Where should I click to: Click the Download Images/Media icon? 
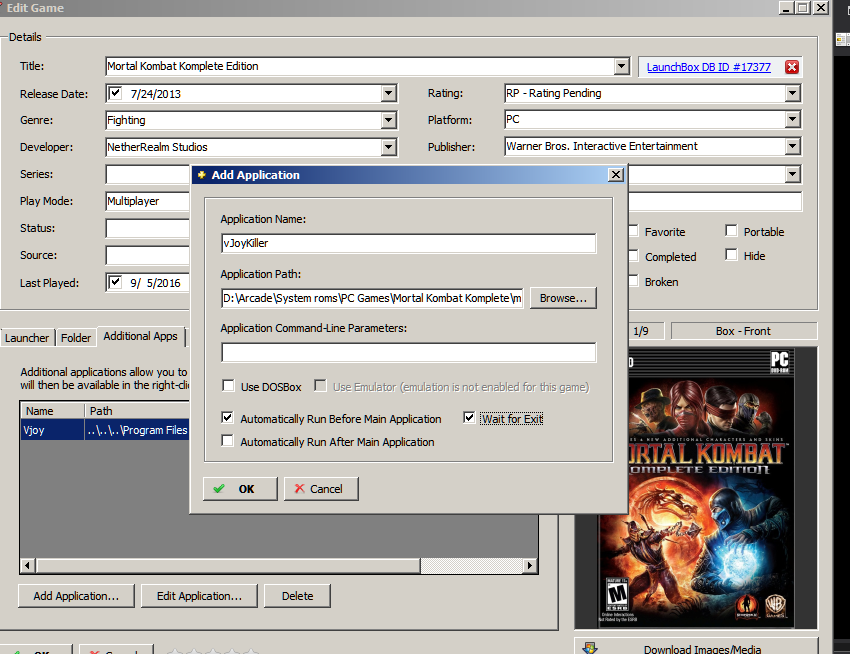tap(590, 647)
